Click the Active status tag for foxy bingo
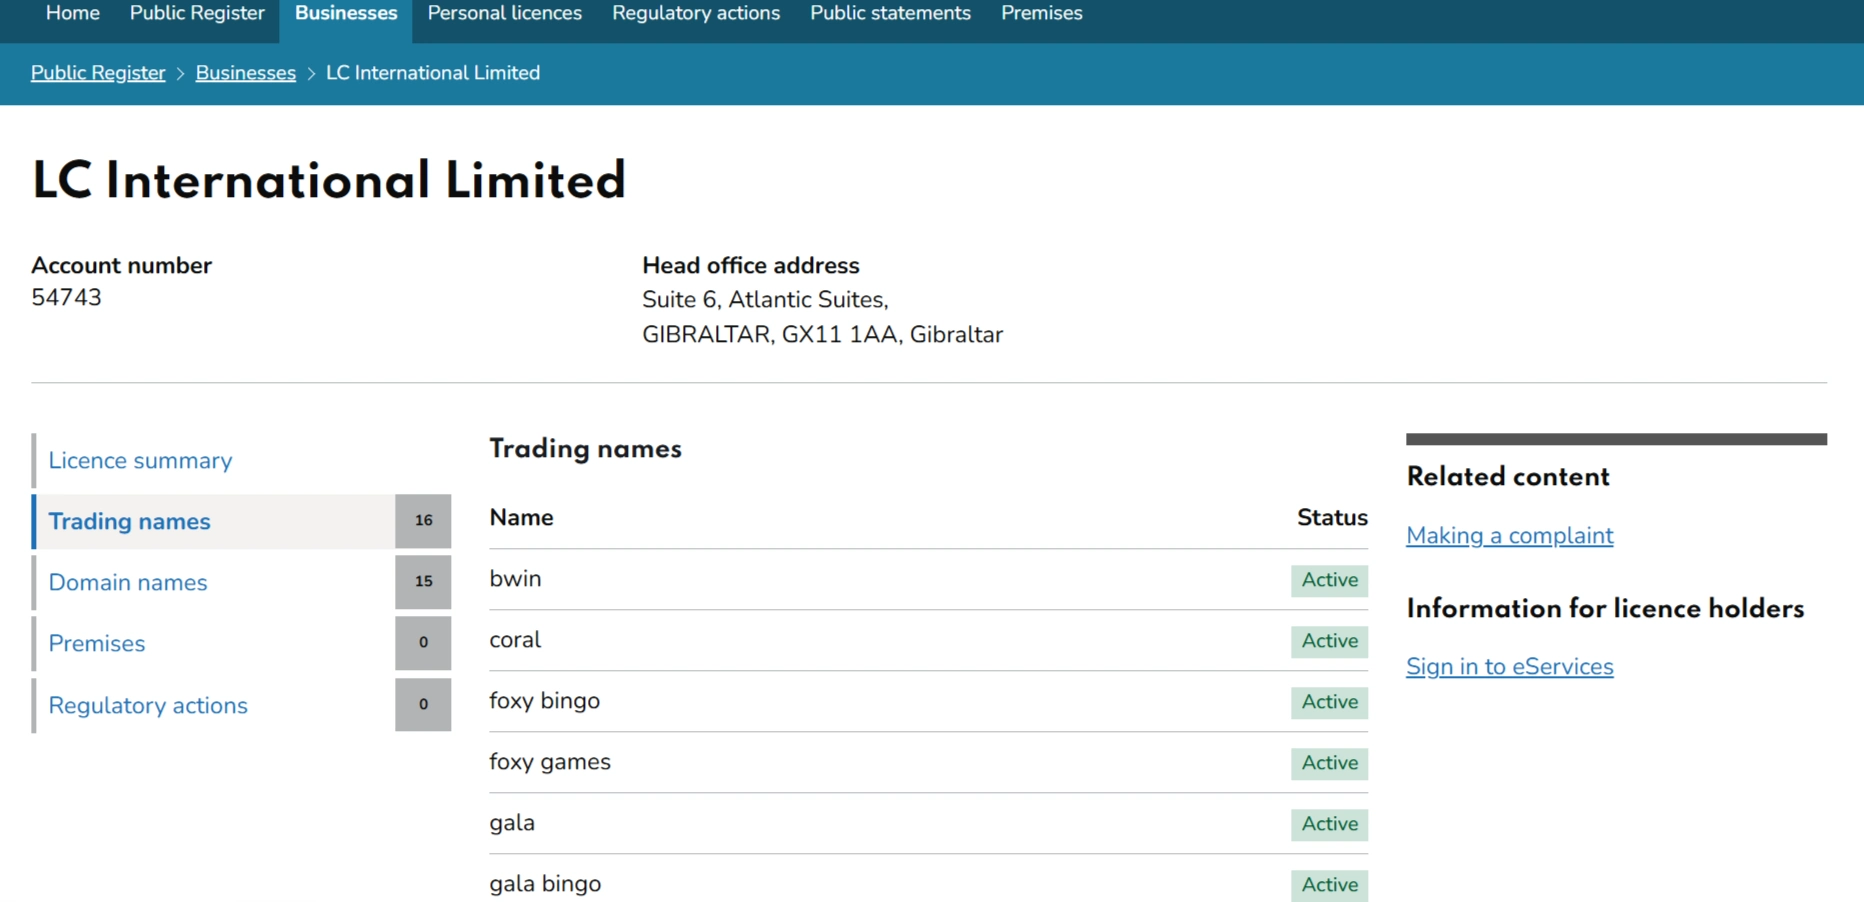Viewport: 1864px width, 902px height. (1329, 703)
